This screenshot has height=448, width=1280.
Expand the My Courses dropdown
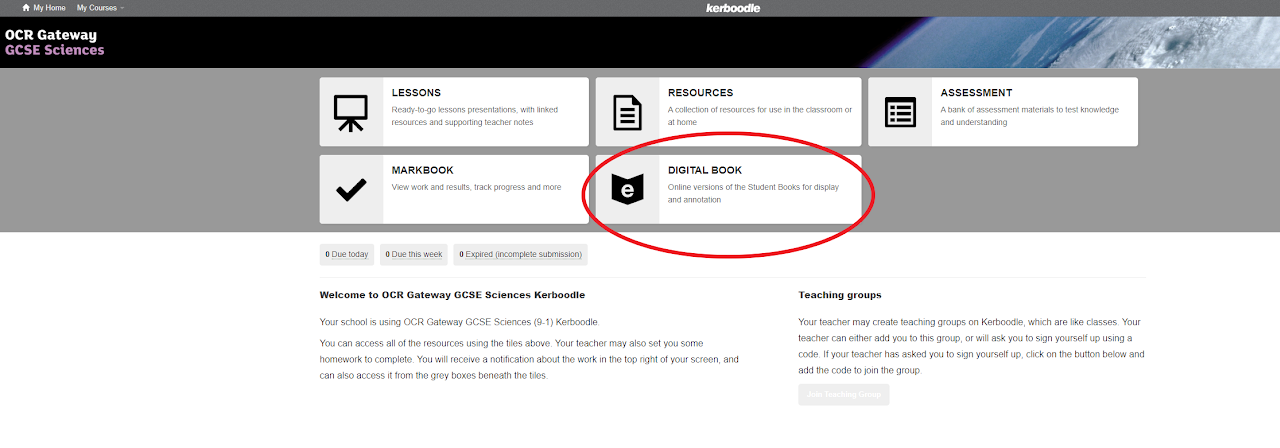coord(101,8)
